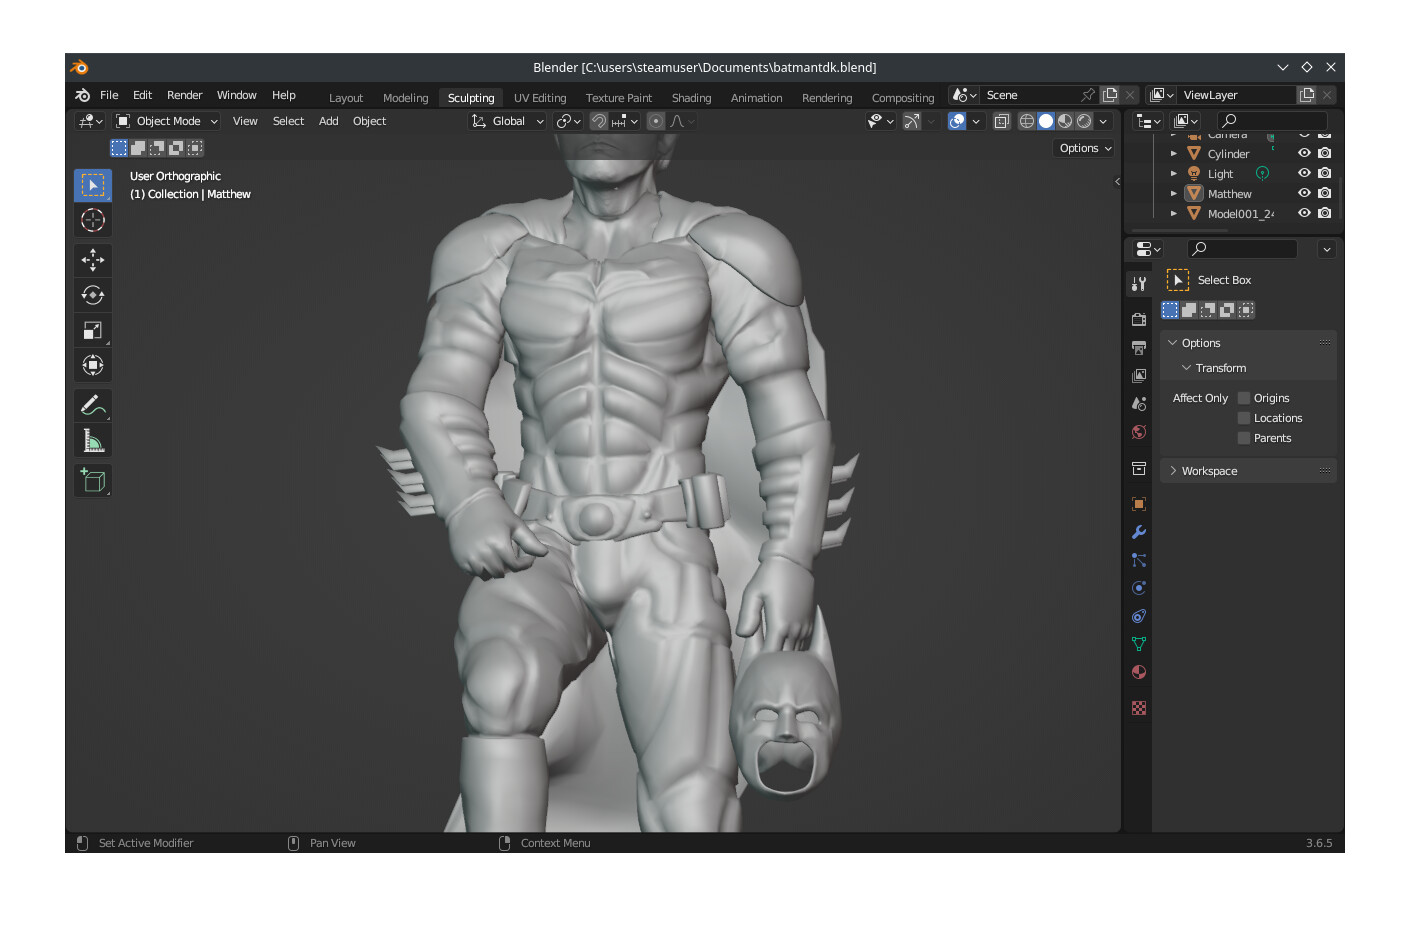
Task: Open the pivot point dropdown
Action: pos(569,121)
